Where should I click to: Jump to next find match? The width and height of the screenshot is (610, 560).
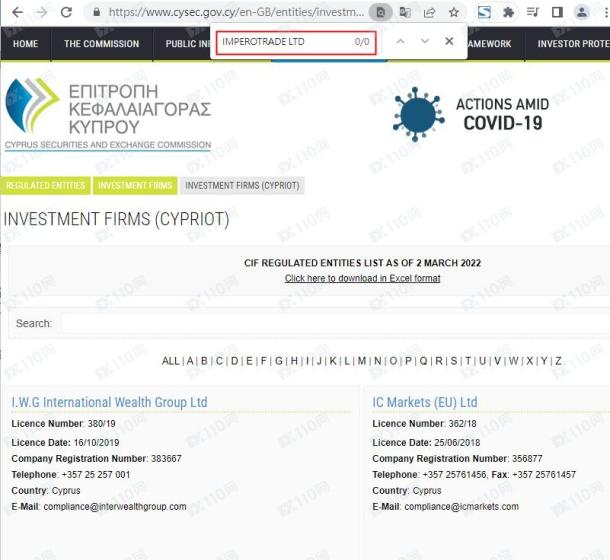[425, 41]
